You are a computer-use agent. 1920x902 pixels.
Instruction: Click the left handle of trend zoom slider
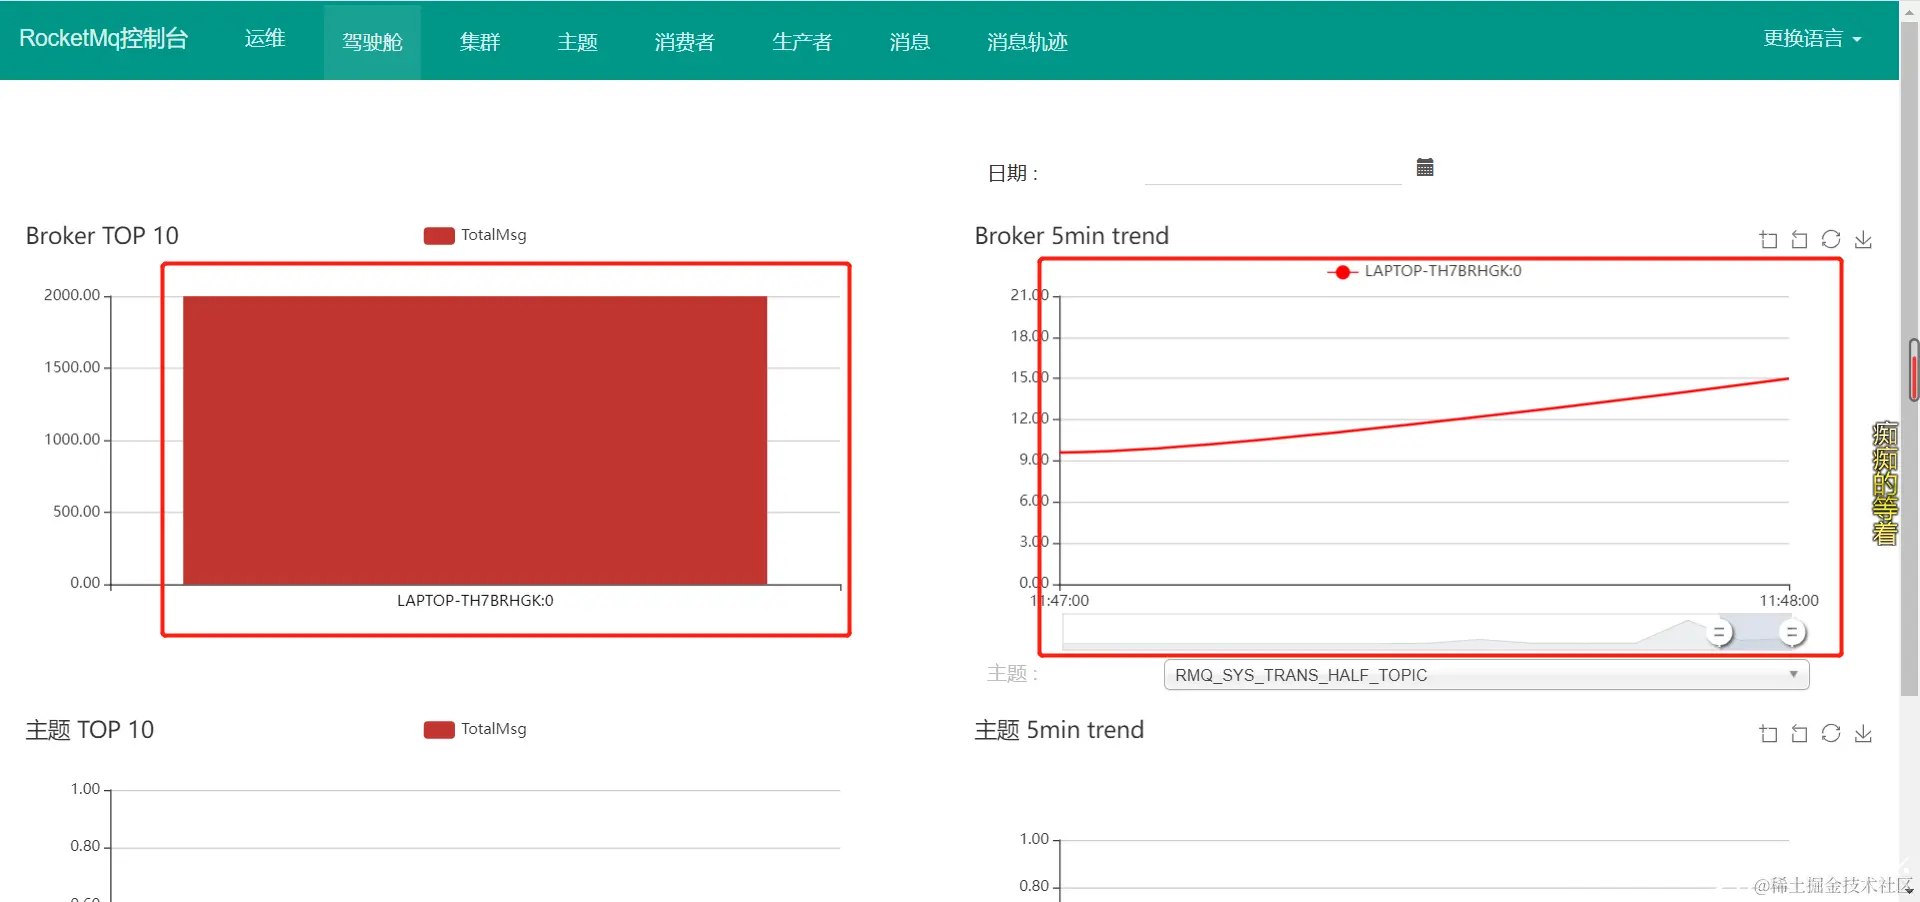pyautogui.click(x=1719, y=633)
